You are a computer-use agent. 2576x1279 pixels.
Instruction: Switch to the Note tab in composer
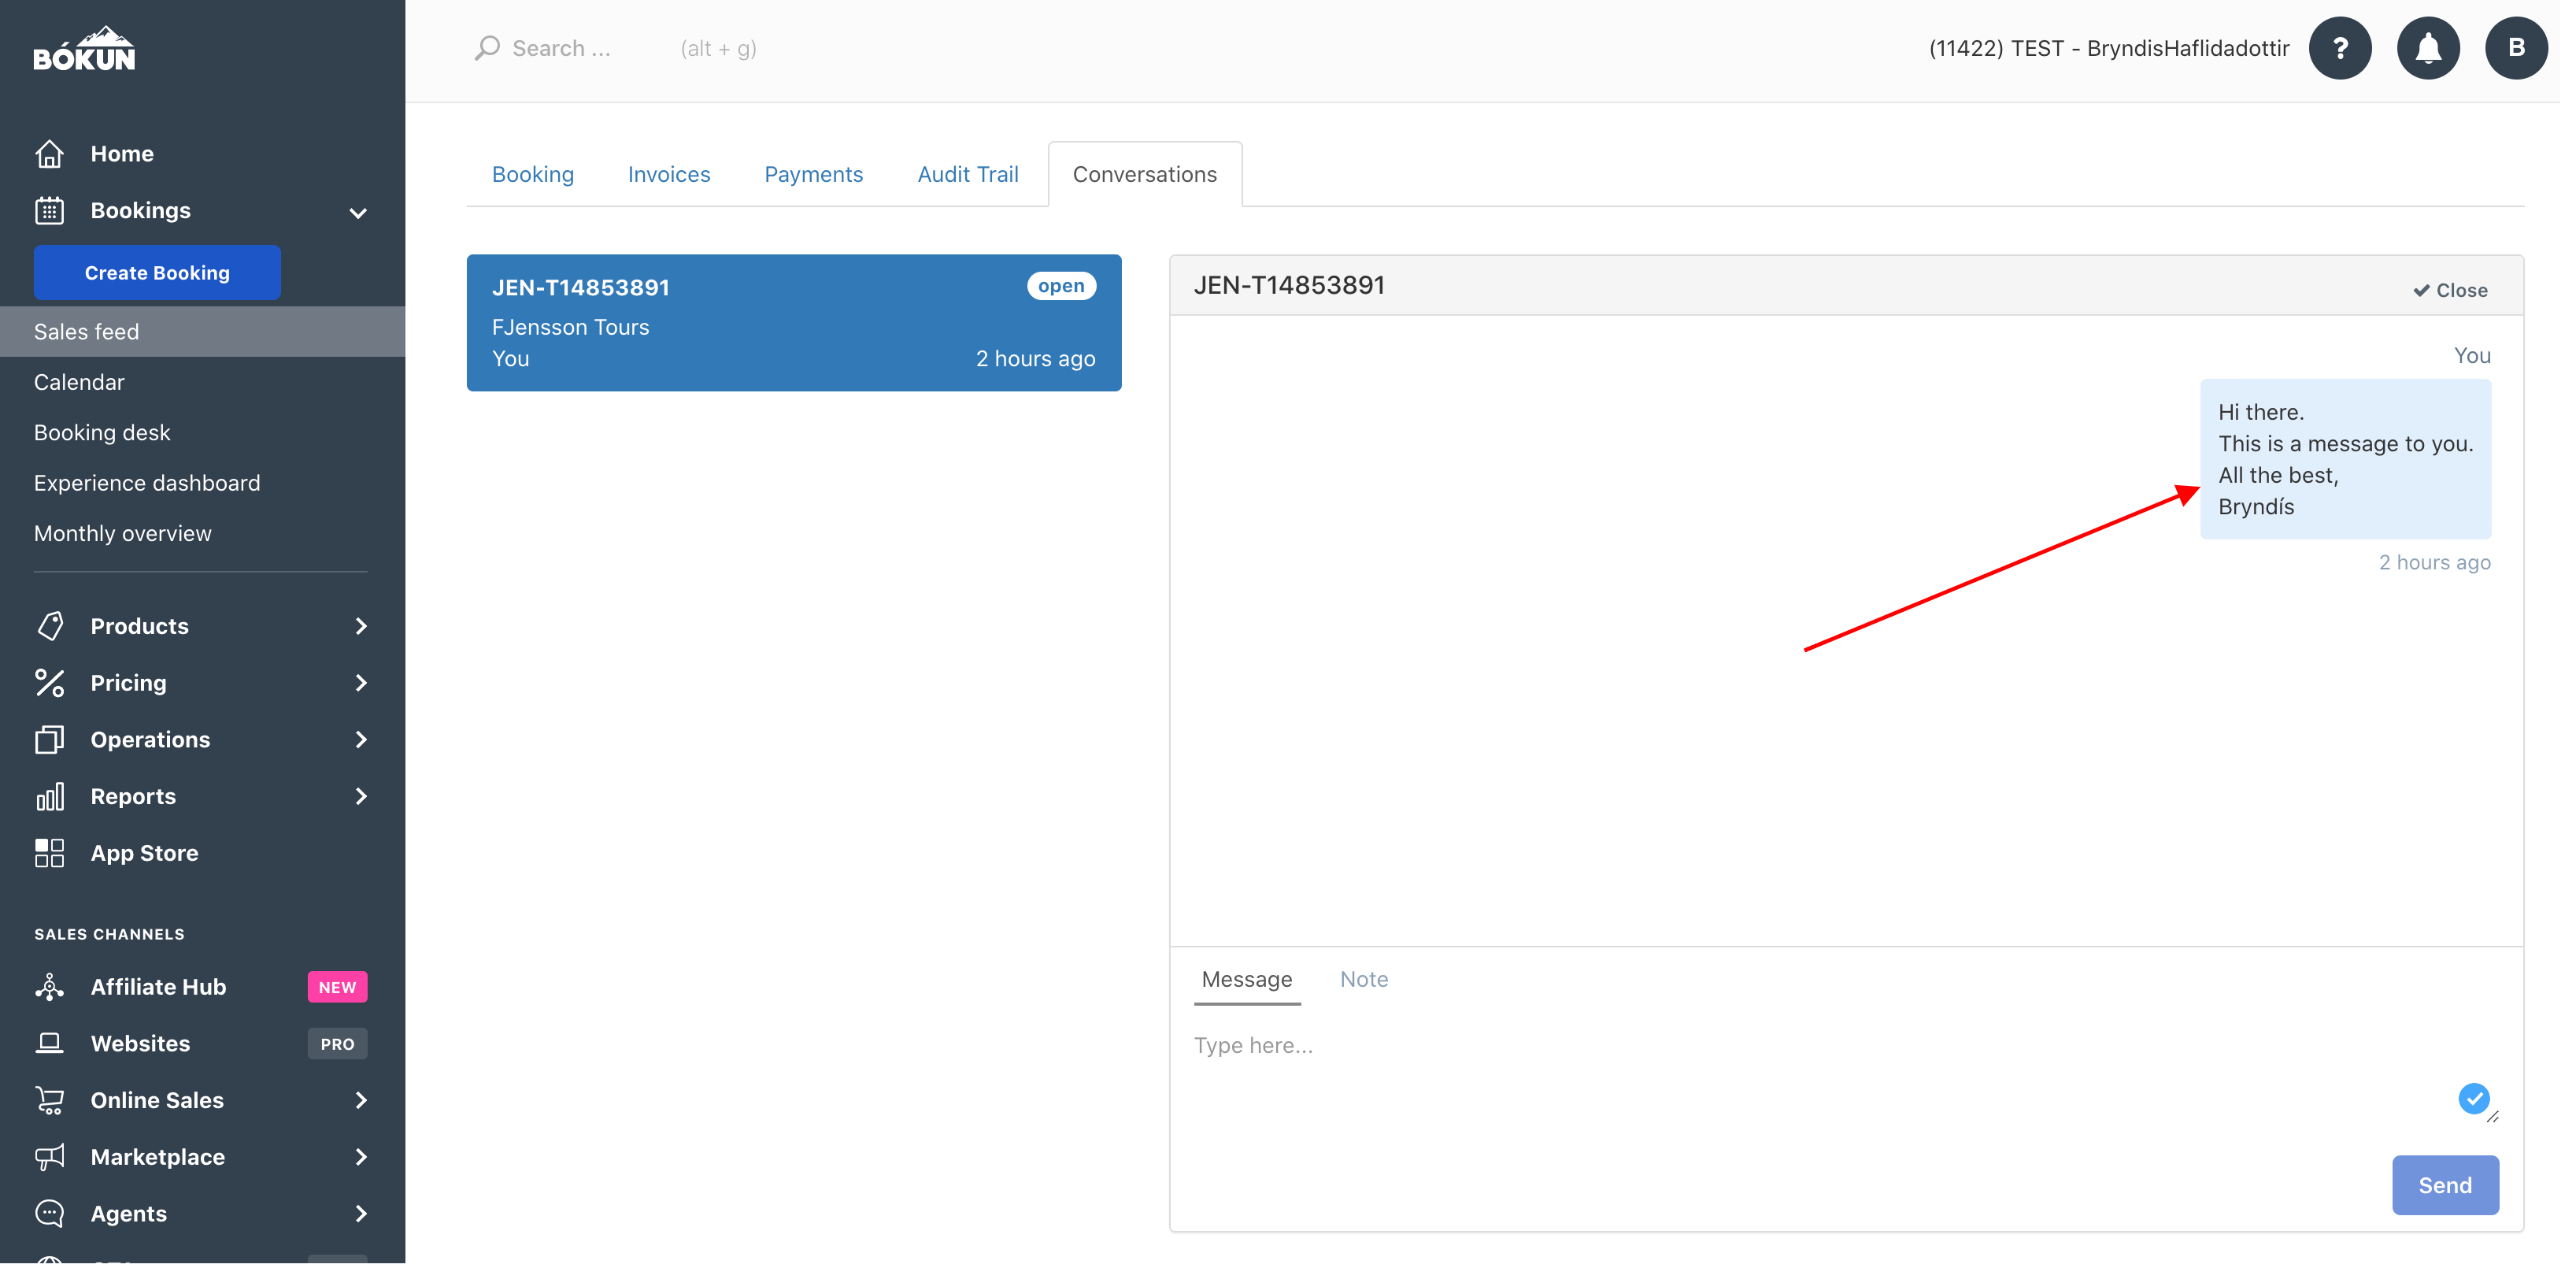(x=1372, y=986)
